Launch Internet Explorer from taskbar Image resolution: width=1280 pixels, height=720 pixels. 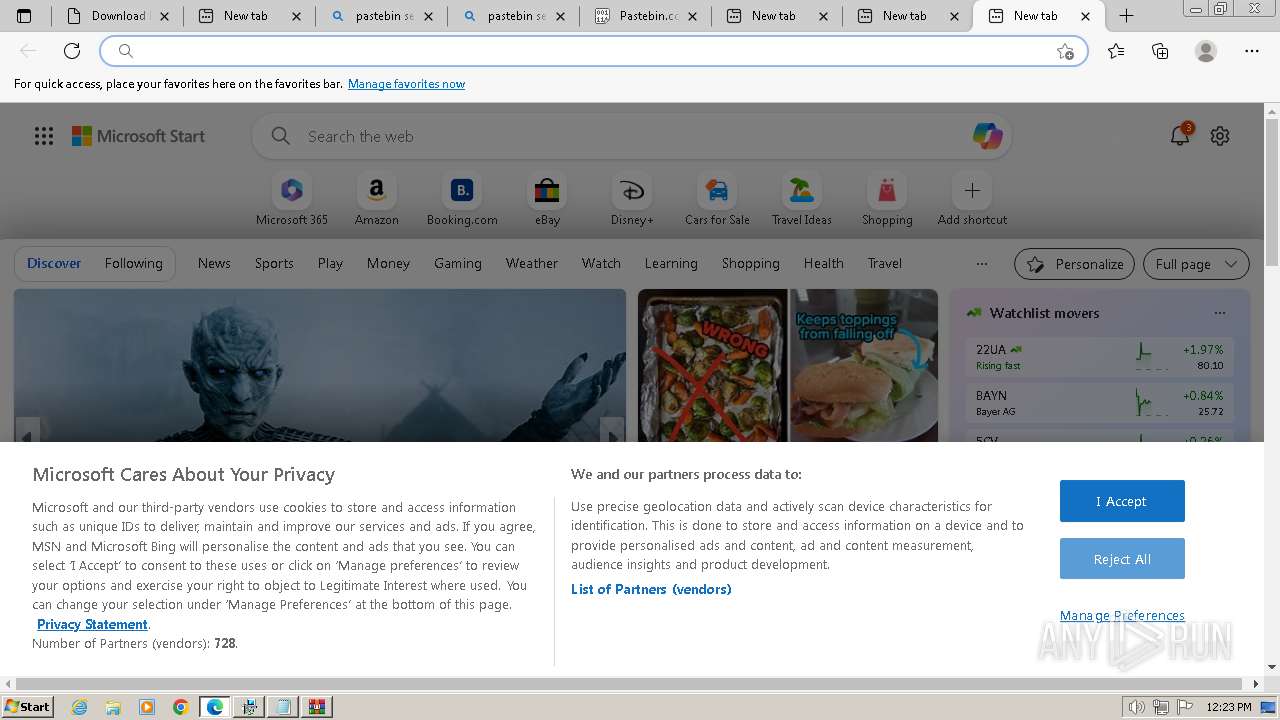[x=80, y=707]
